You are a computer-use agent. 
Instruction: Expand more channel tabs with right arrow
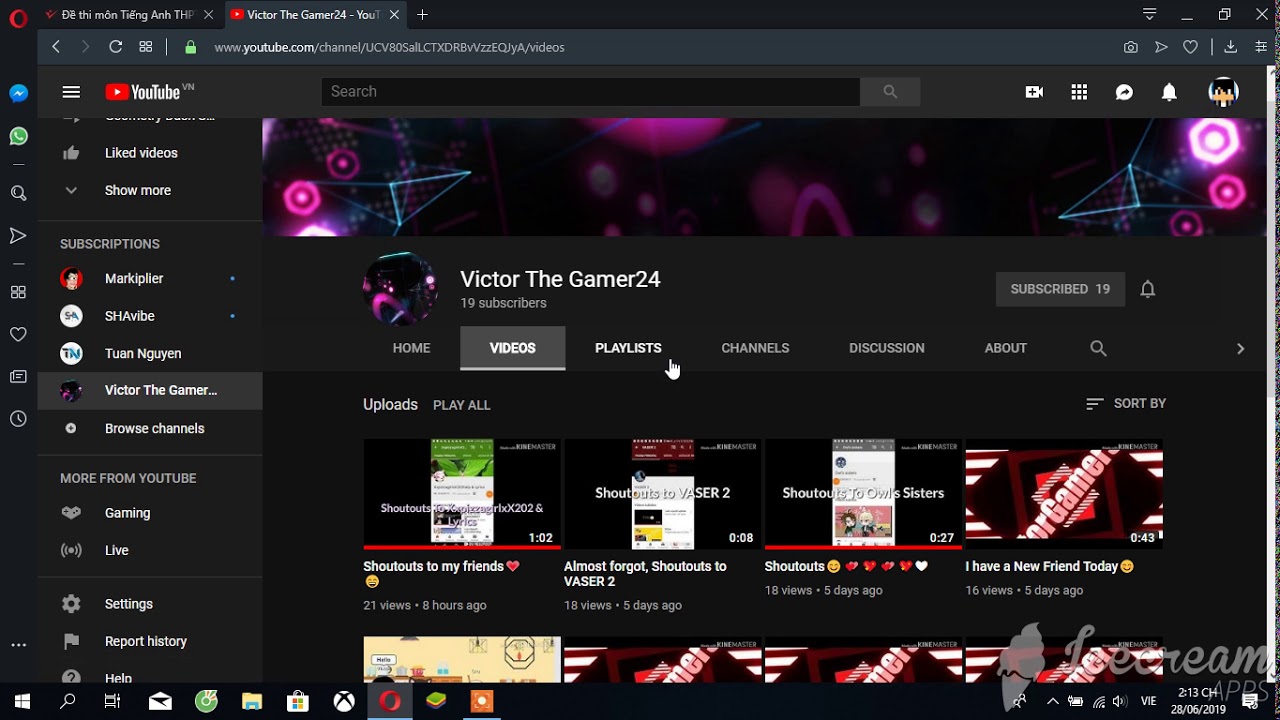(1240, 348)
